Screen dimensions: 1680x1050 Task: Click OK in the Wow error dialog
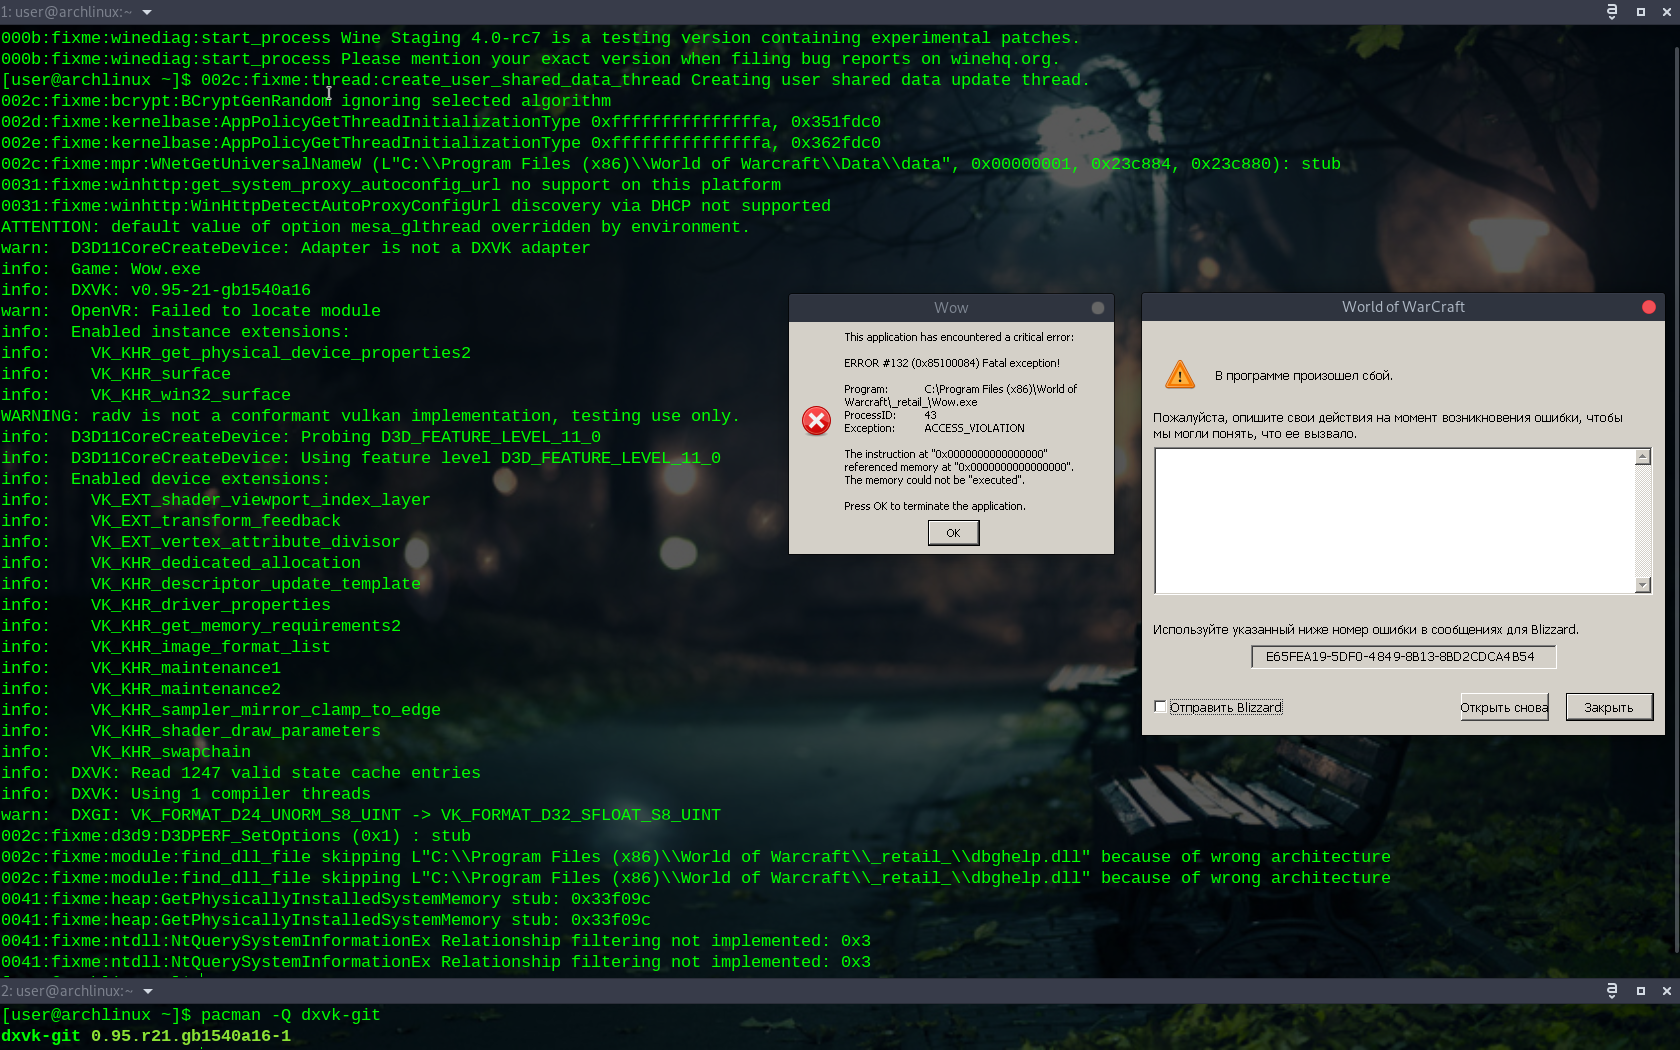953,533
